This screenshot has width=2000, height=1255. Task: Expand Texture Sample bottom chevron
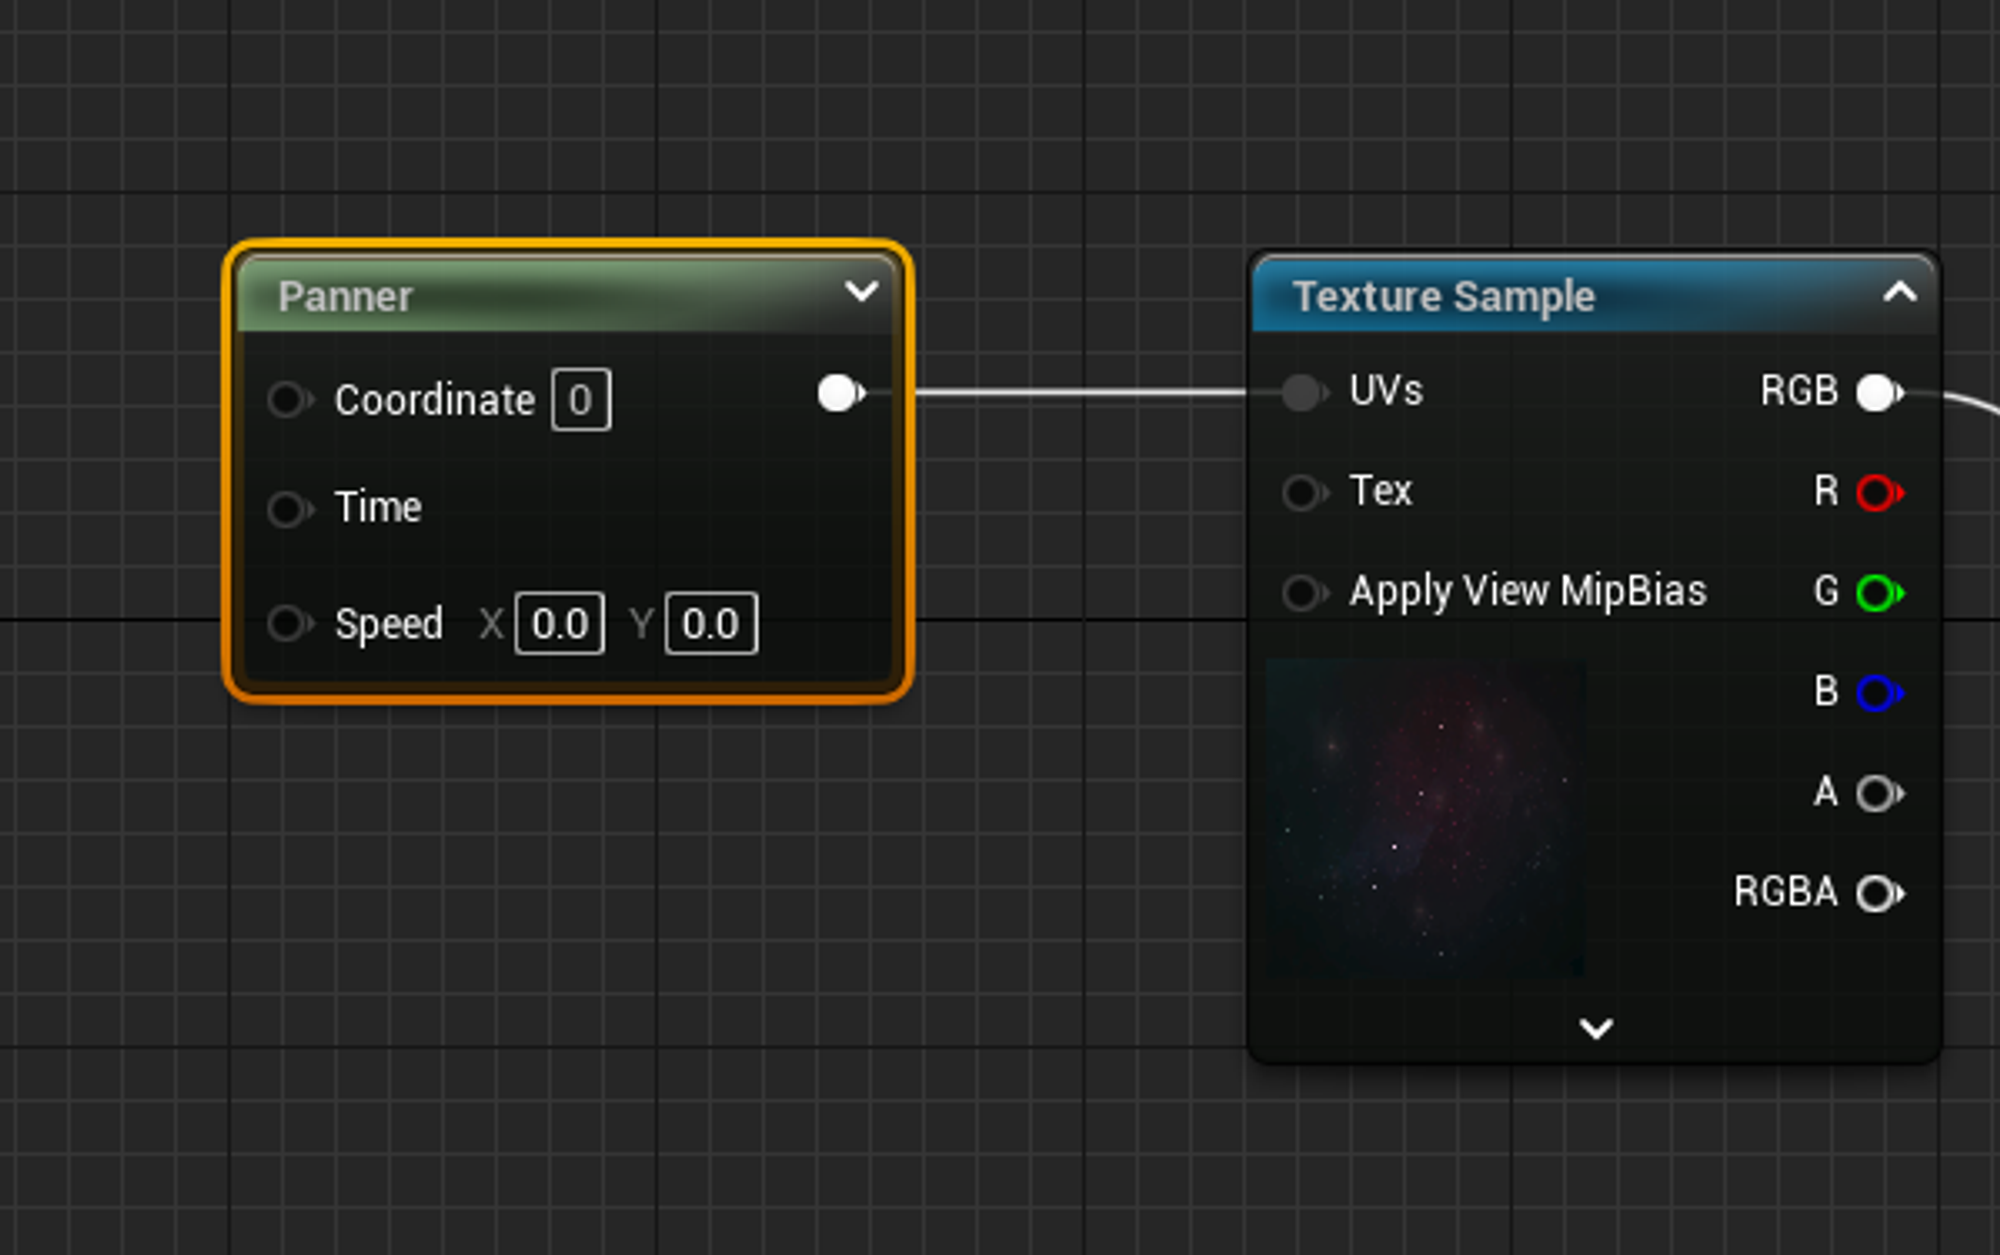(1596, 1028)
